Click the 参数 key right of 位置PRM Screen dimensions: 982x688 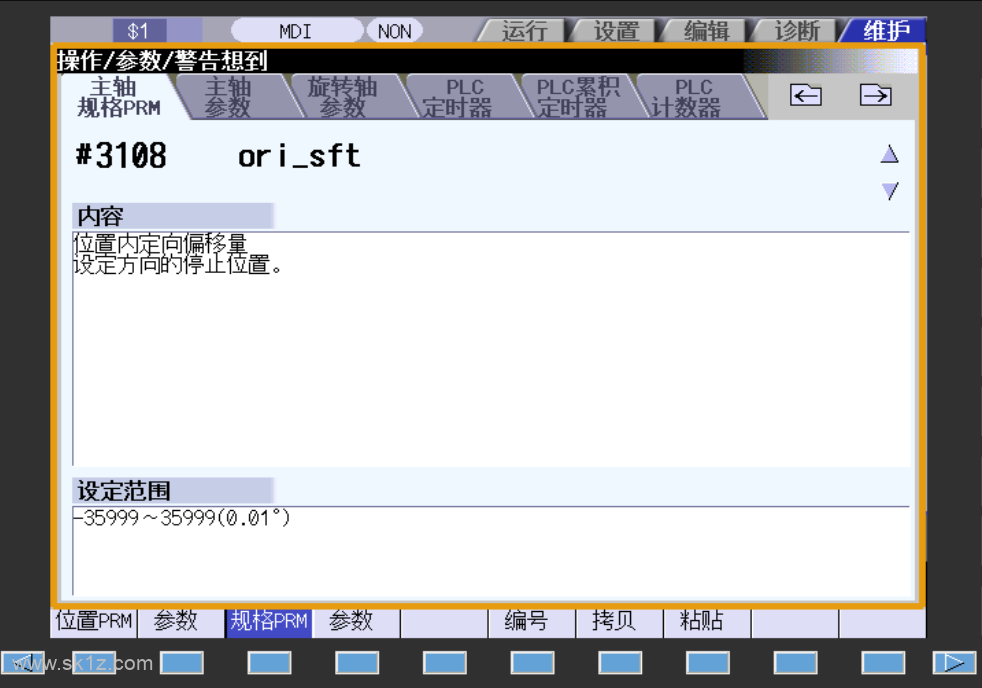pos(181,622)
